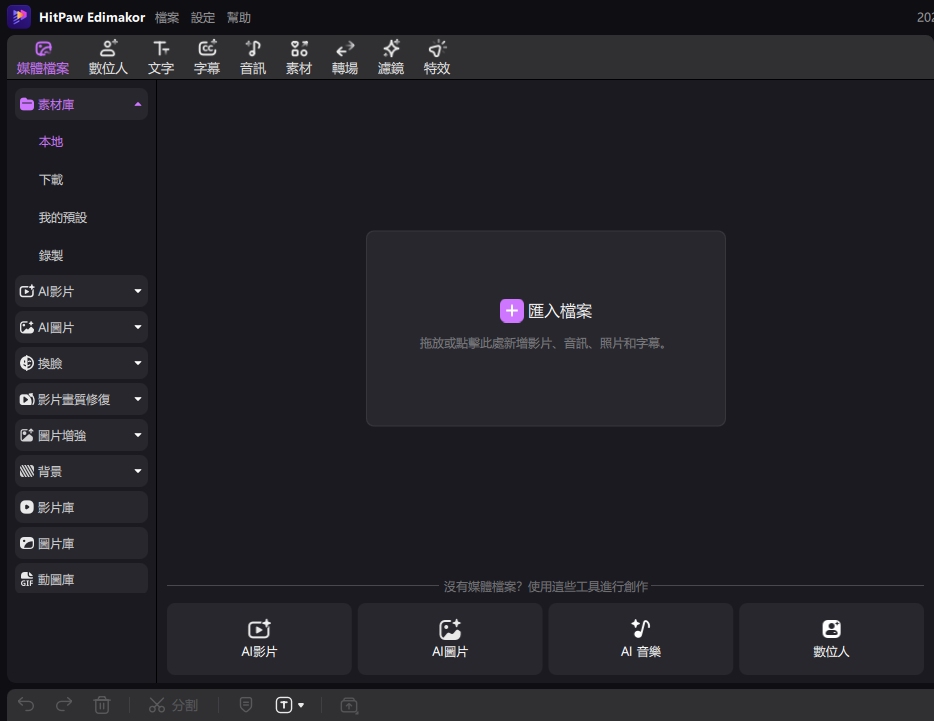The height and width of the screenshot is (721, 934).
Task: Open the 素材 stickers panel
Action: pos(298,56)
